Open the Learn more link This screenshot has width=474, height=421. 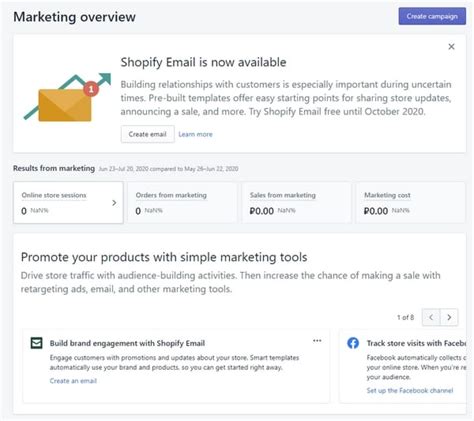(x=195, y=134)
